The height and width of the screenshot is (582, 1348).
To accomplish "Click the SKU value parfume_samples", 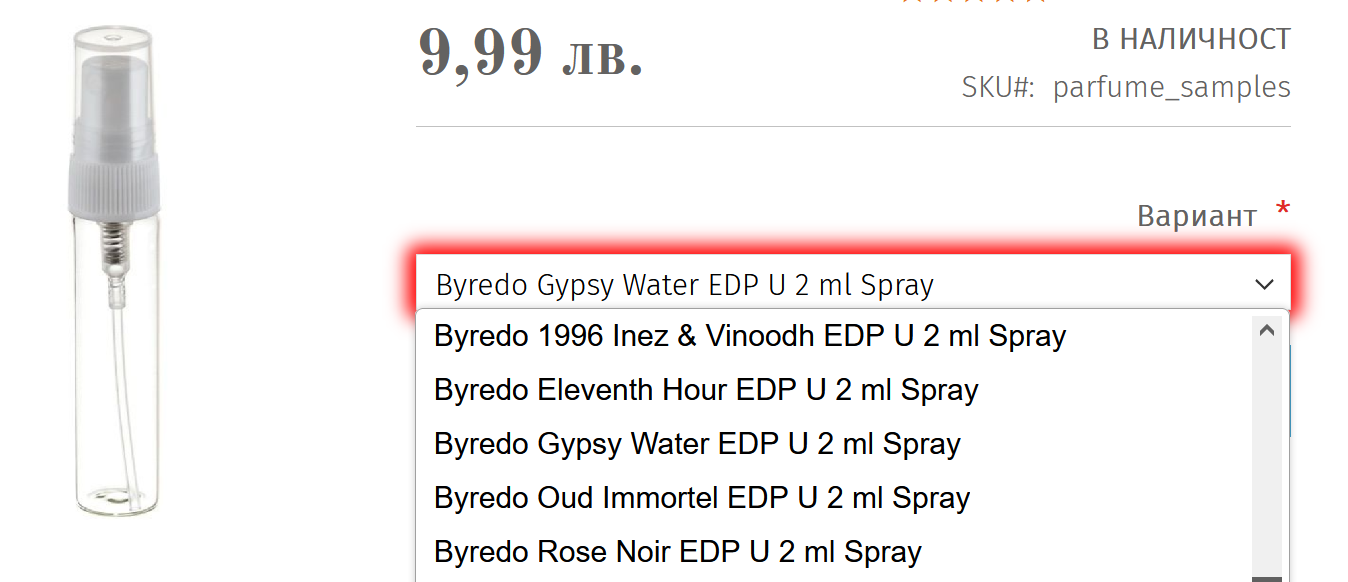I will (1171, 88).
